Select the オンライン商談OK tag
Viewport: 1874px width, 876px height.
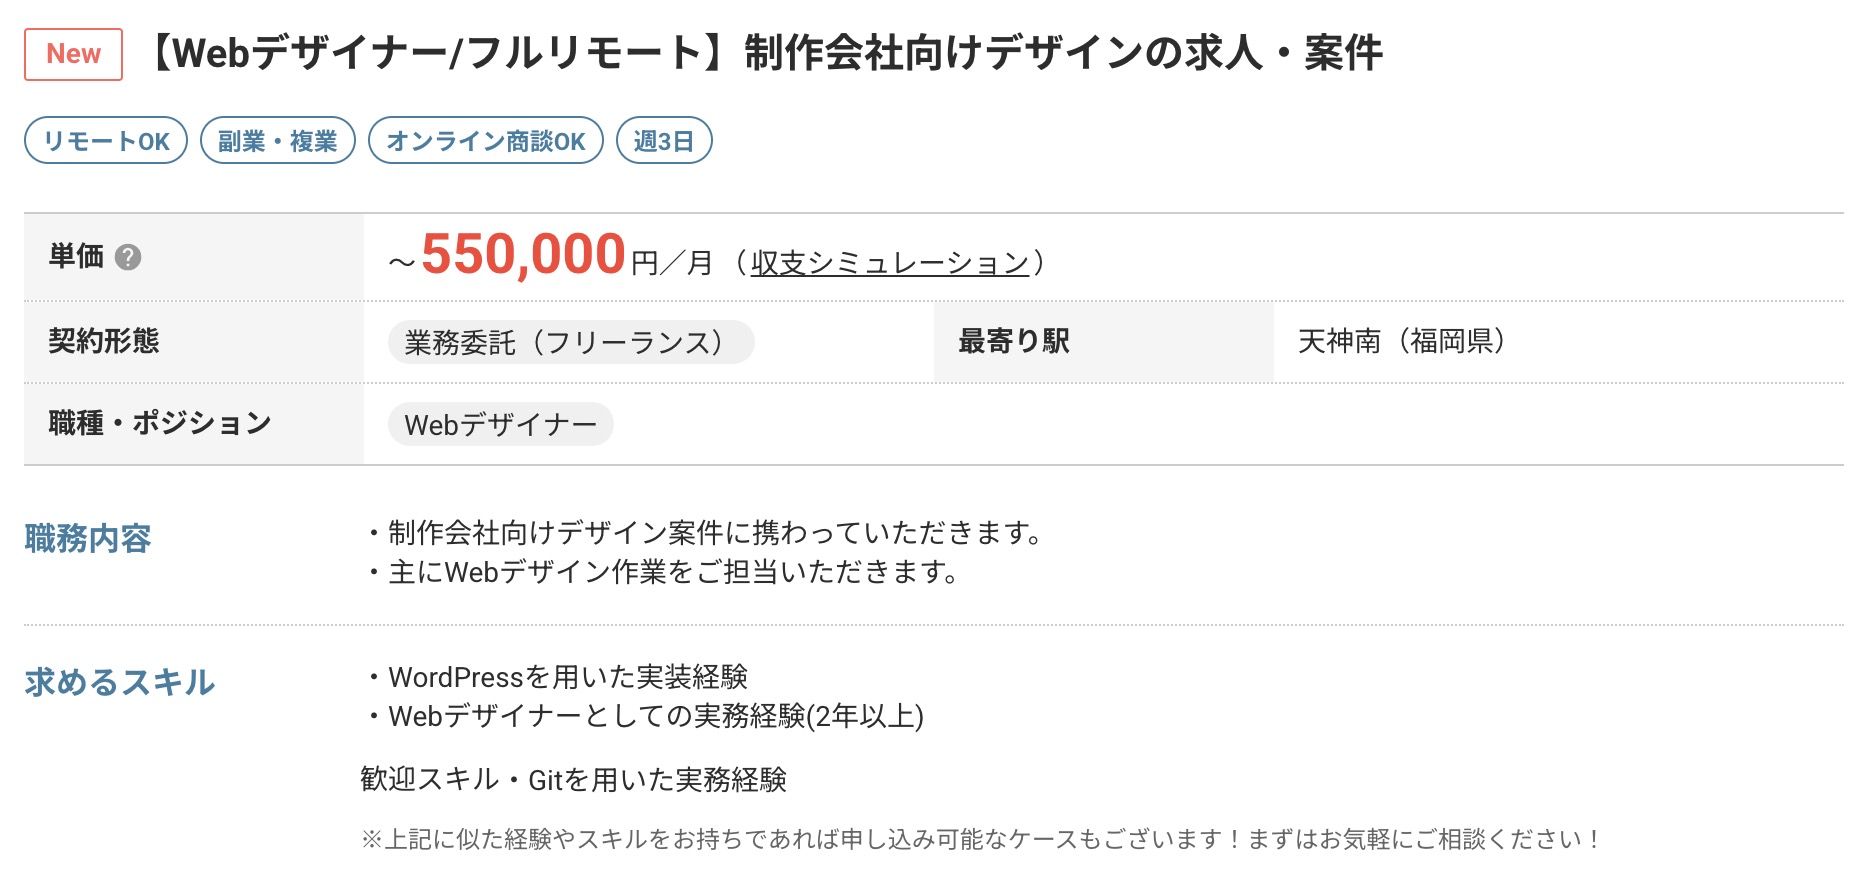[x=486, y=141]
